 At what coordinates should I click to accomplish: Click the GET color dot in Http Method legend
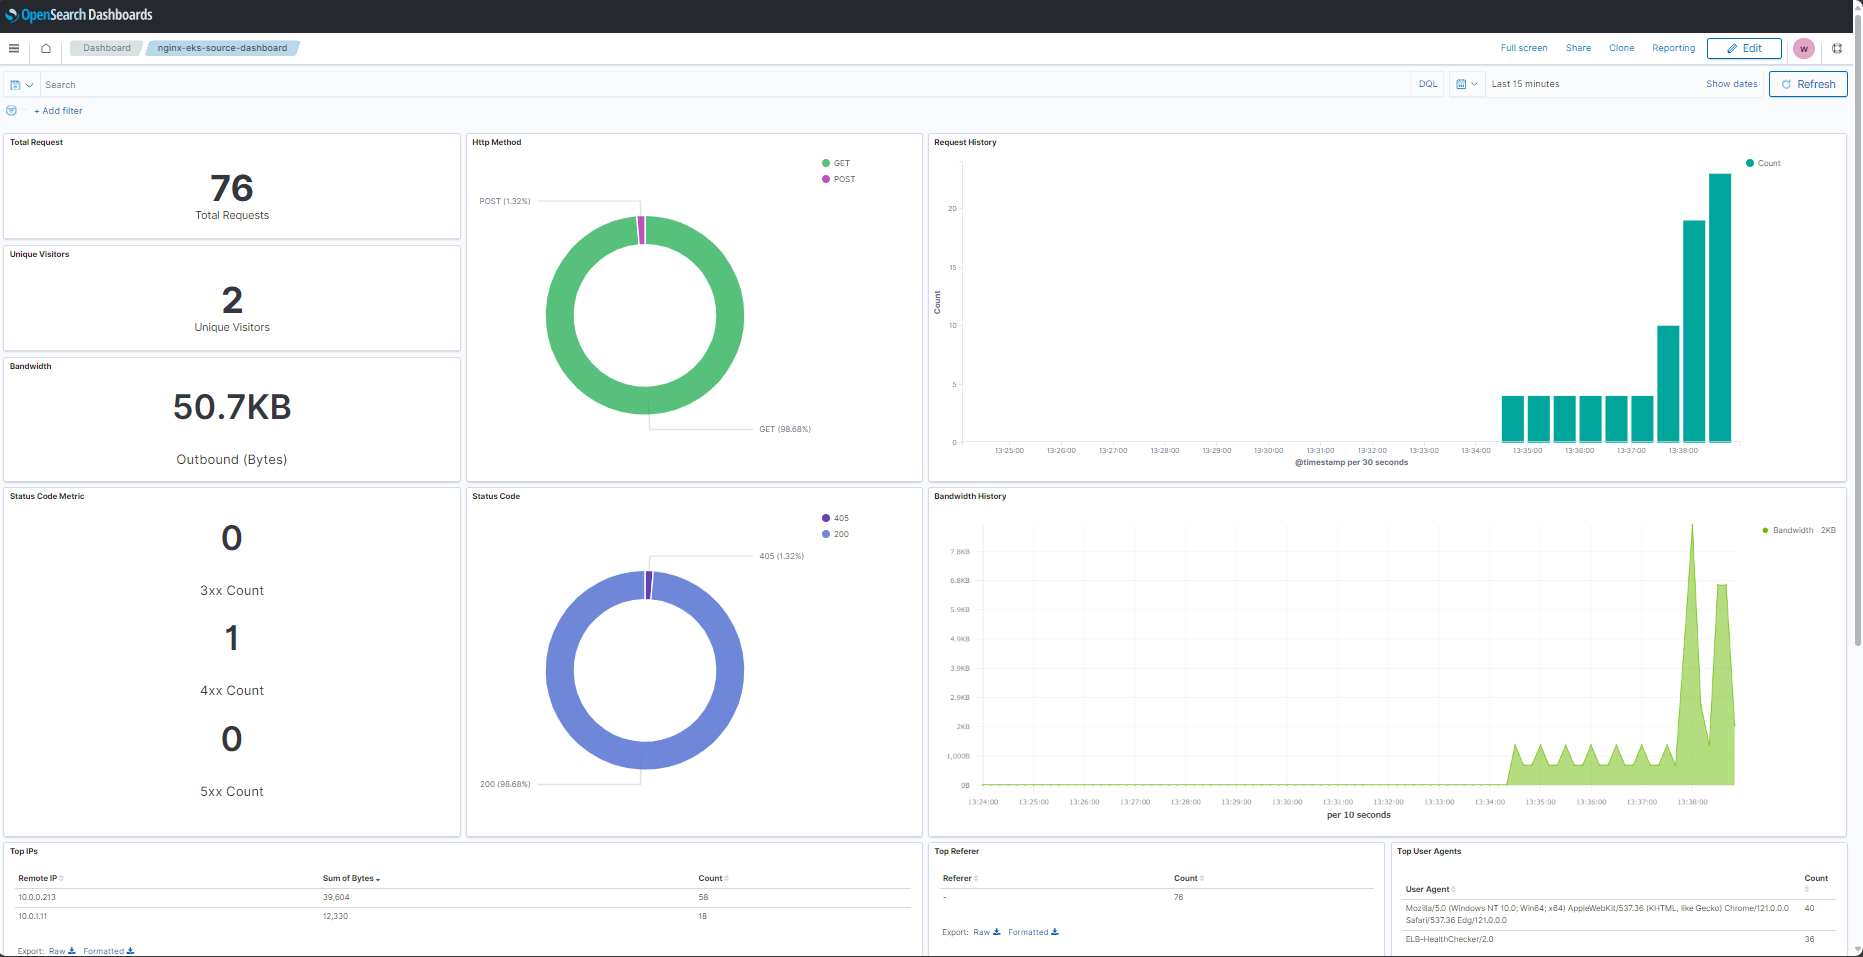click(826, 163)
